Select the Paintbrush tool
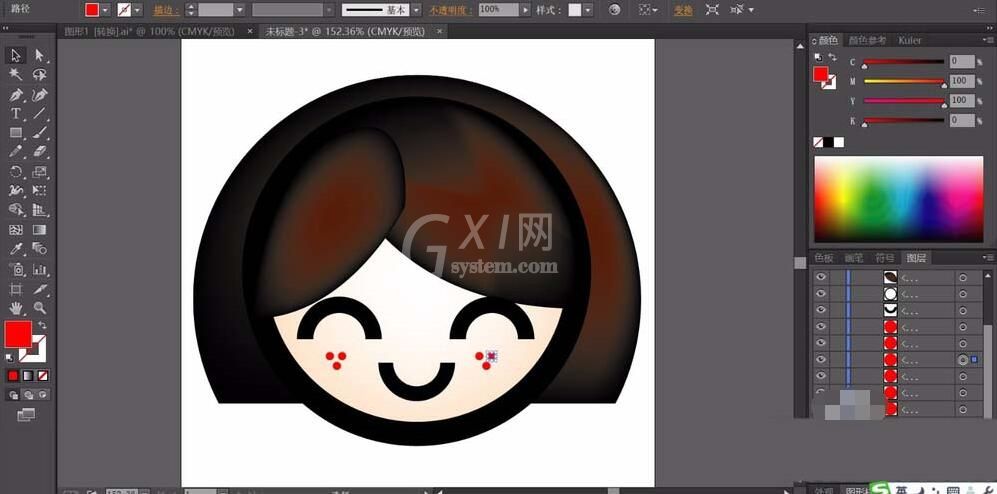This screenshot has height=494, width=997. click(39, 133)
